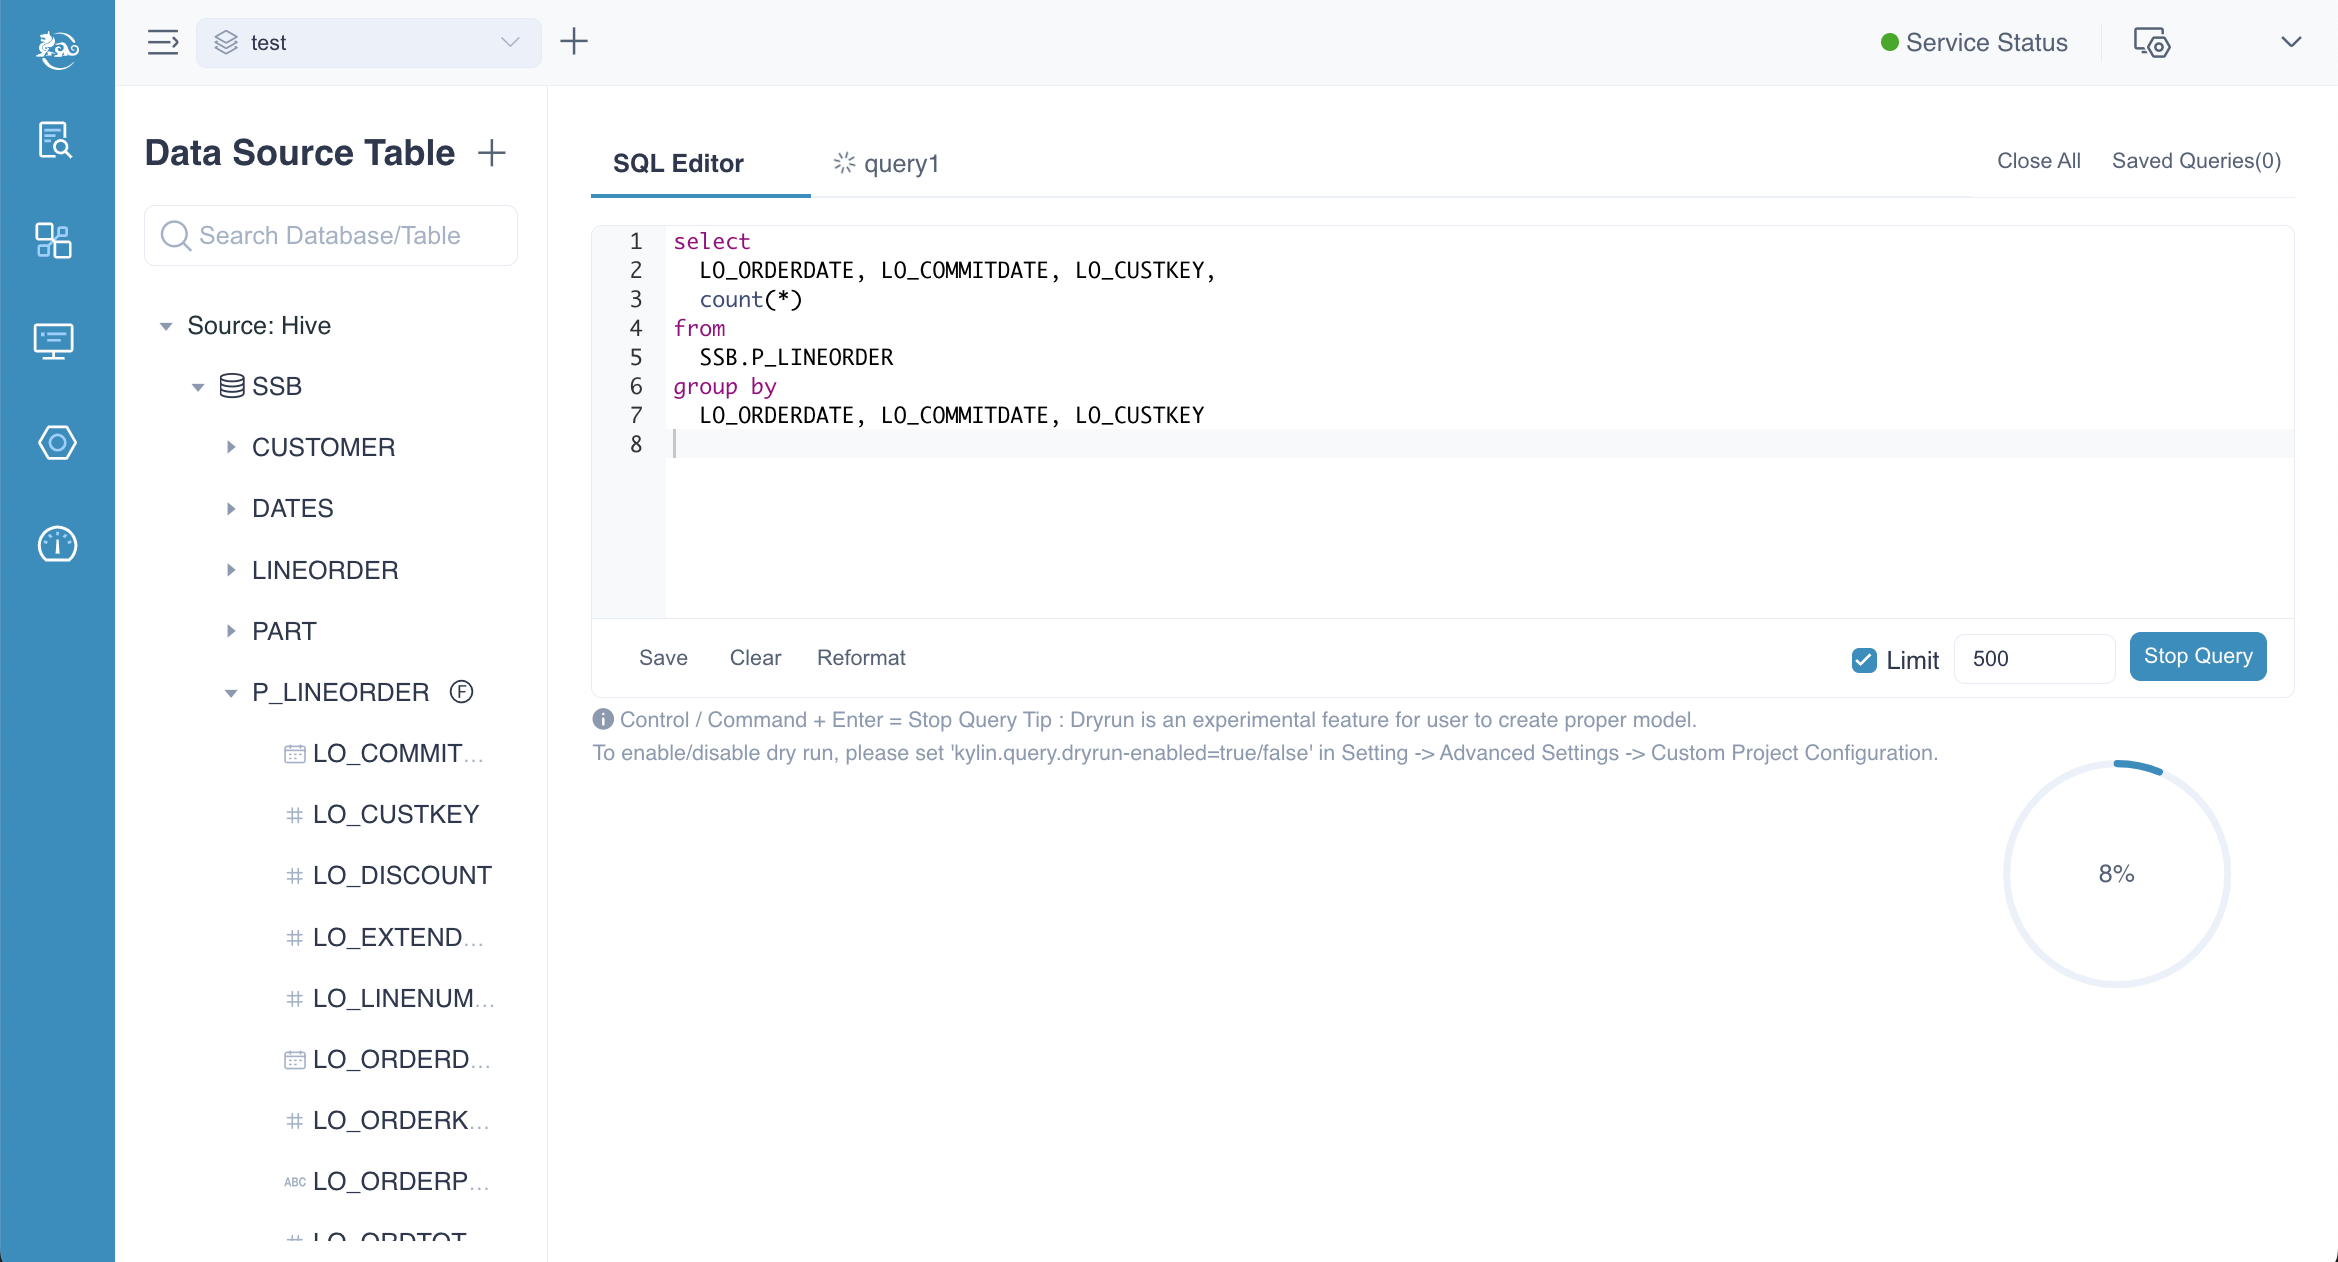
Task: Click the 8% query progress circle
Action: [x=2116, y=874]
